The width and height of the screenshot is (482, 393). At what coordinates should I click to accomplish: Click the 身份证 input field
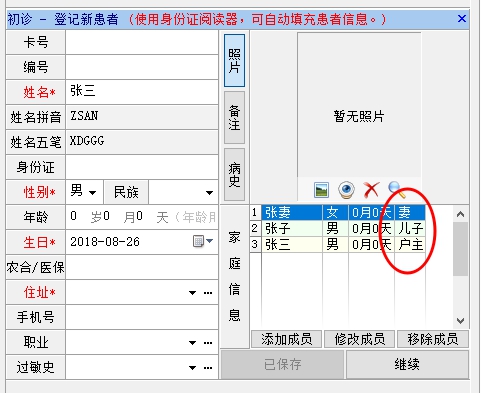tap(142, 167)
